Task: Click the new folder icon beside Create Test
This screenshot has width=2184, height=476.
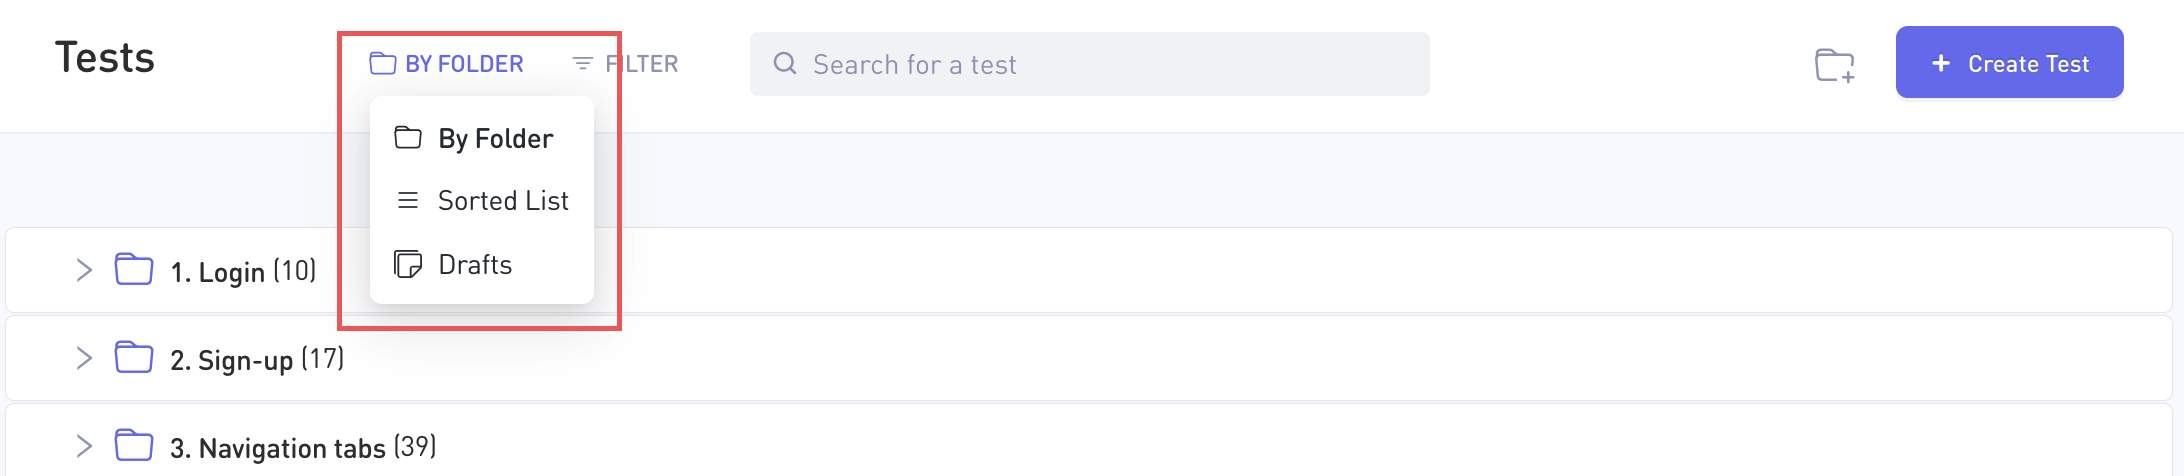Action: tap(1834, 65)
